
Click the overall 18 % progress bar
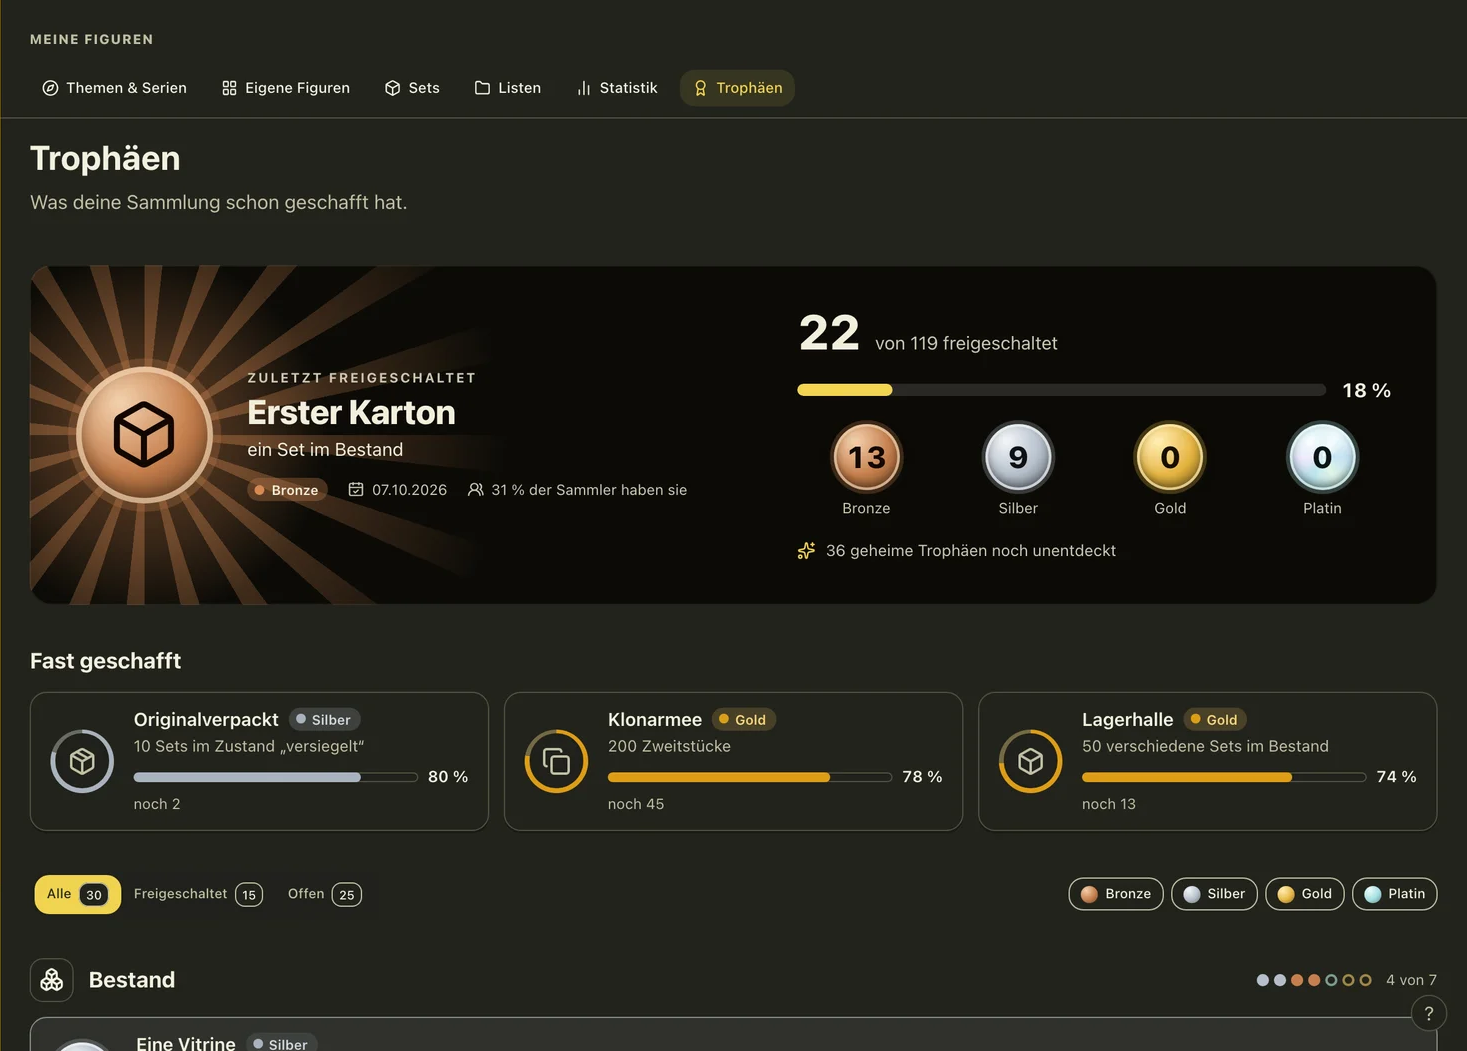click(1062, 390)
